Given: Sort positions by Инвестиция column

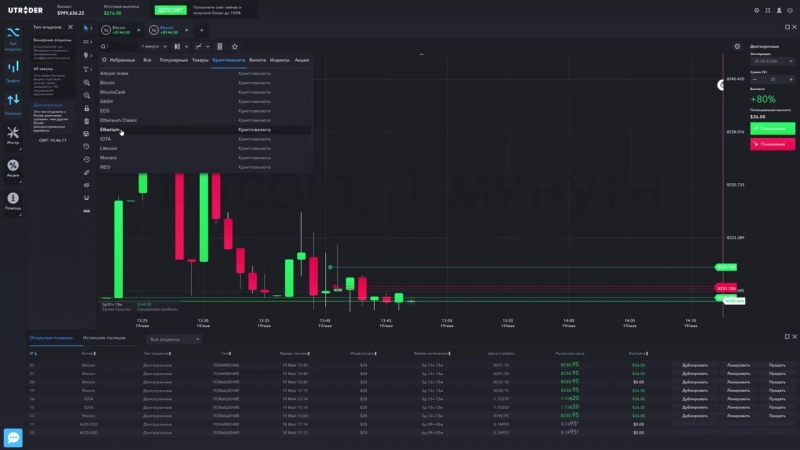Looking at the screenshot, I should pos(363,354).
